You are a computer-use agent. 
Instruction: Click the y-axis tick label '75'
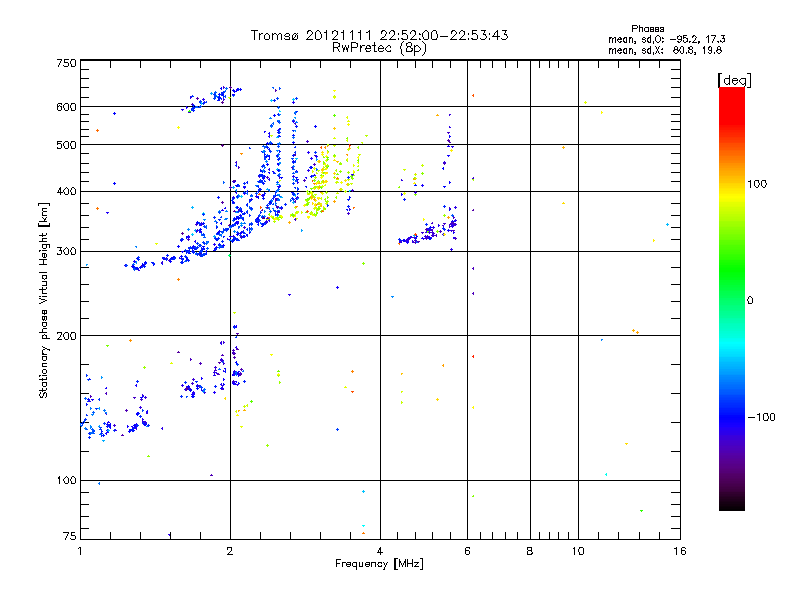70,536
